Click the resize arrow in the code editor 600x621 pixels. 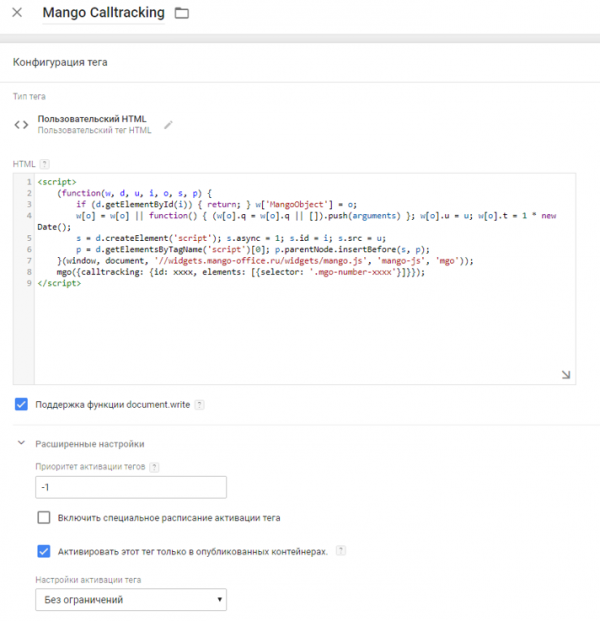pyautogui.click(x=566, y=374)
